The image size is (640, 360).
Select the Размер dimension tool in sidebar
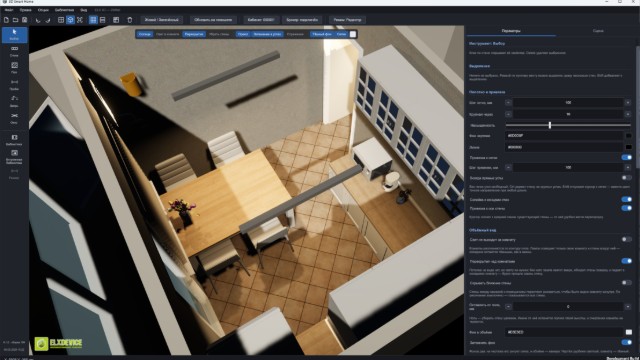[x=14, y=174]
